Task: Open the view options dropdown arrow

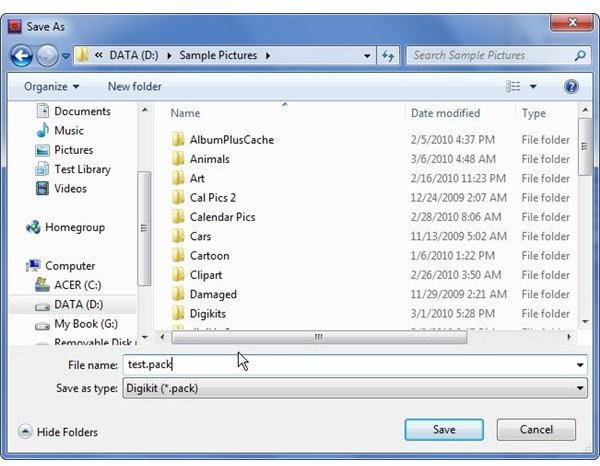Action: click(x=533, y=86)
